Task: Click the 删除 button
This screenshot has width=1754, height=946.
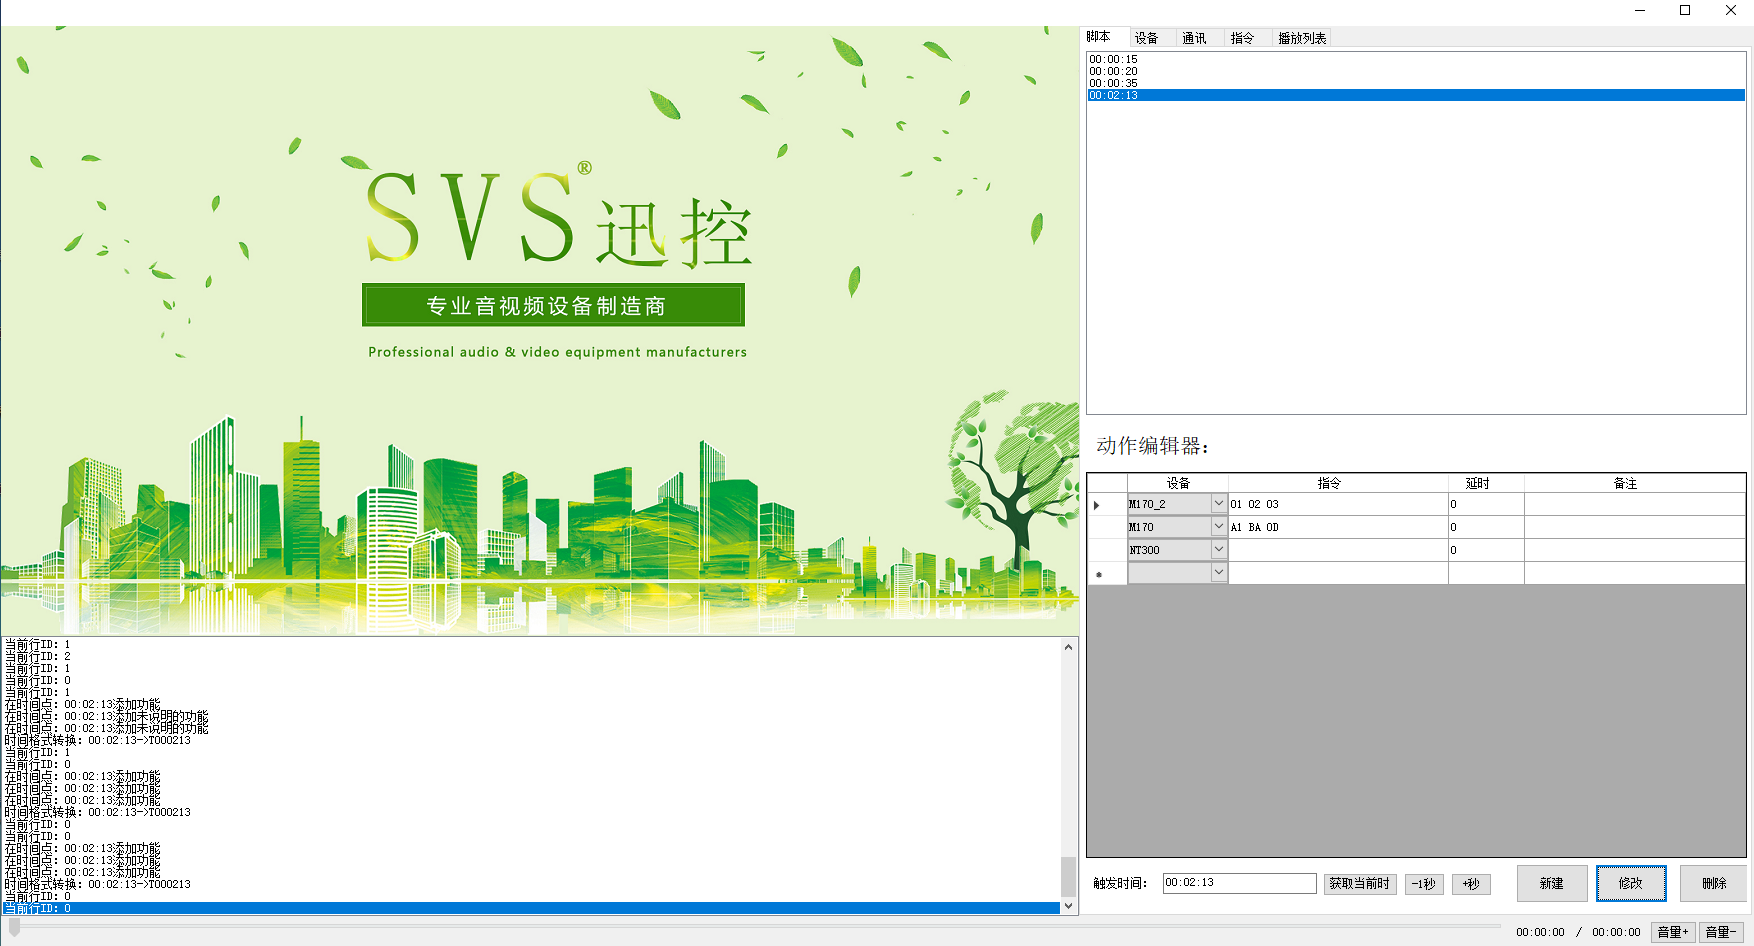Action: [1713, 884]
